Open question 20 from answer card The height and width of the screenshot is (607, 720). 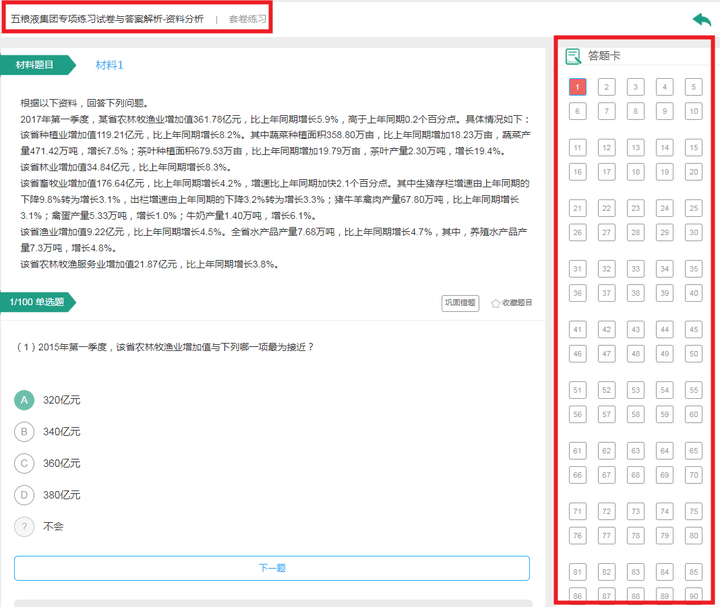pos(694,172)
